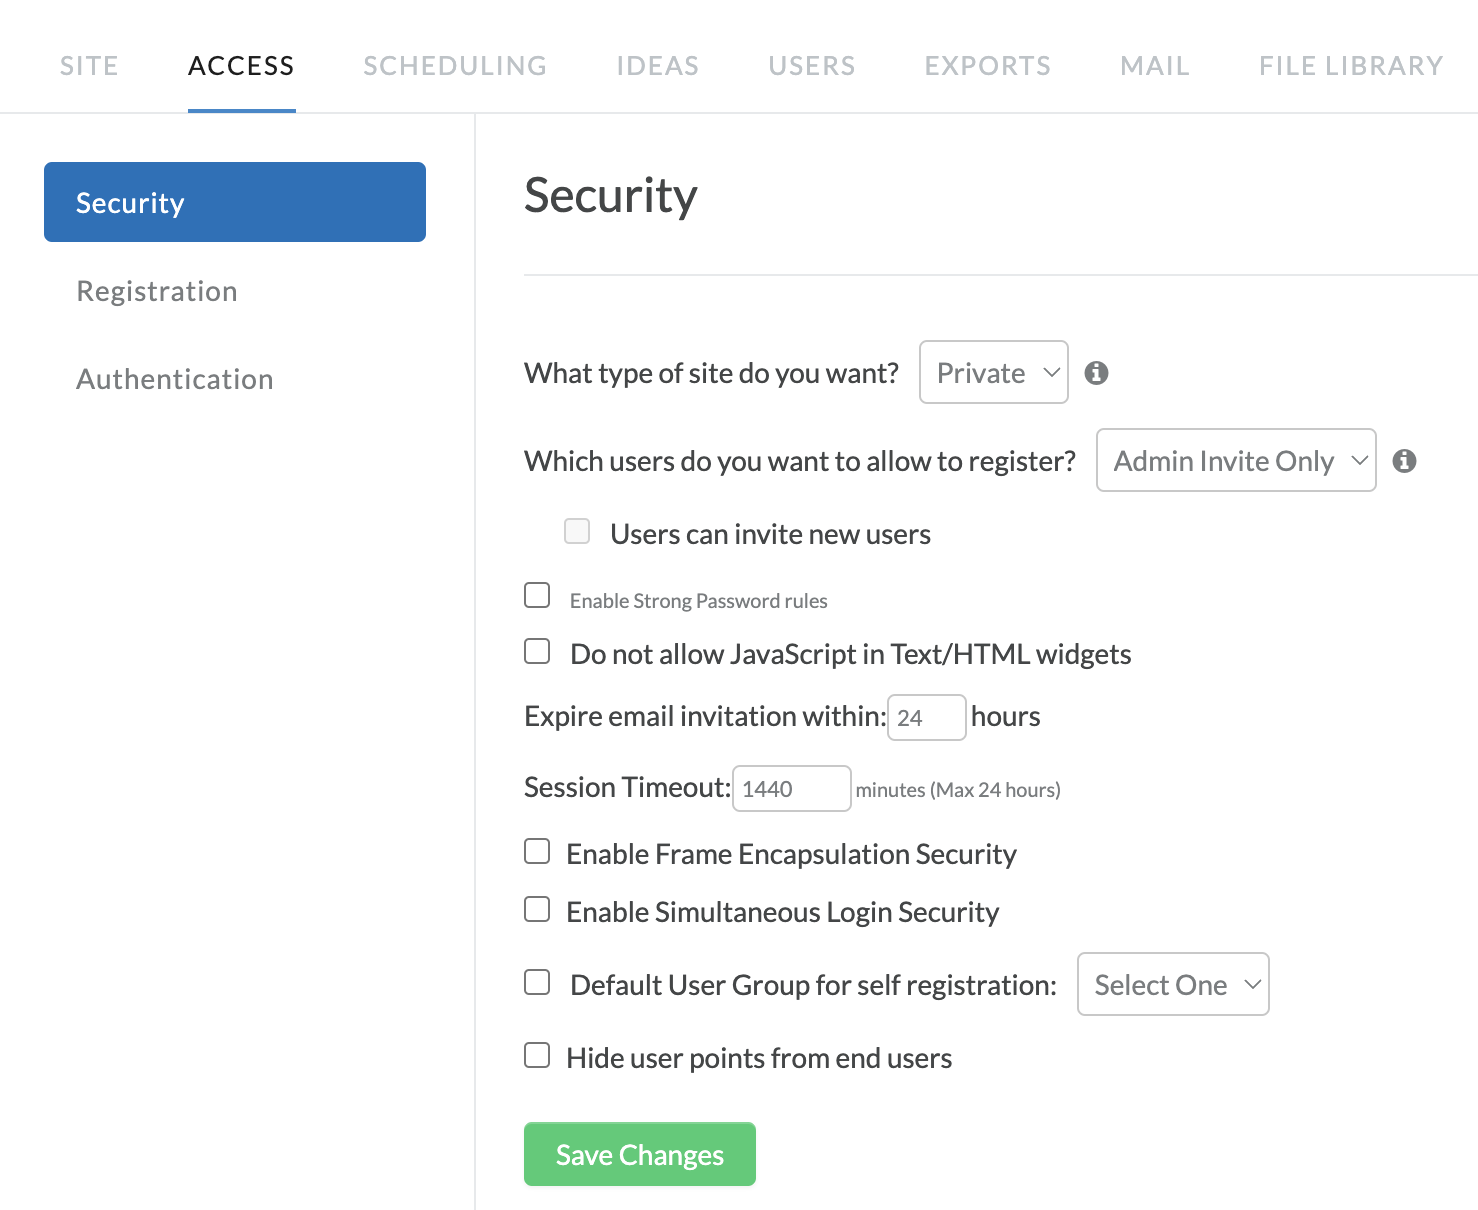This screenshot has width=1478, height=1210.
Task: Select Security in the sidebar
Action: click(x=235, y=202)
